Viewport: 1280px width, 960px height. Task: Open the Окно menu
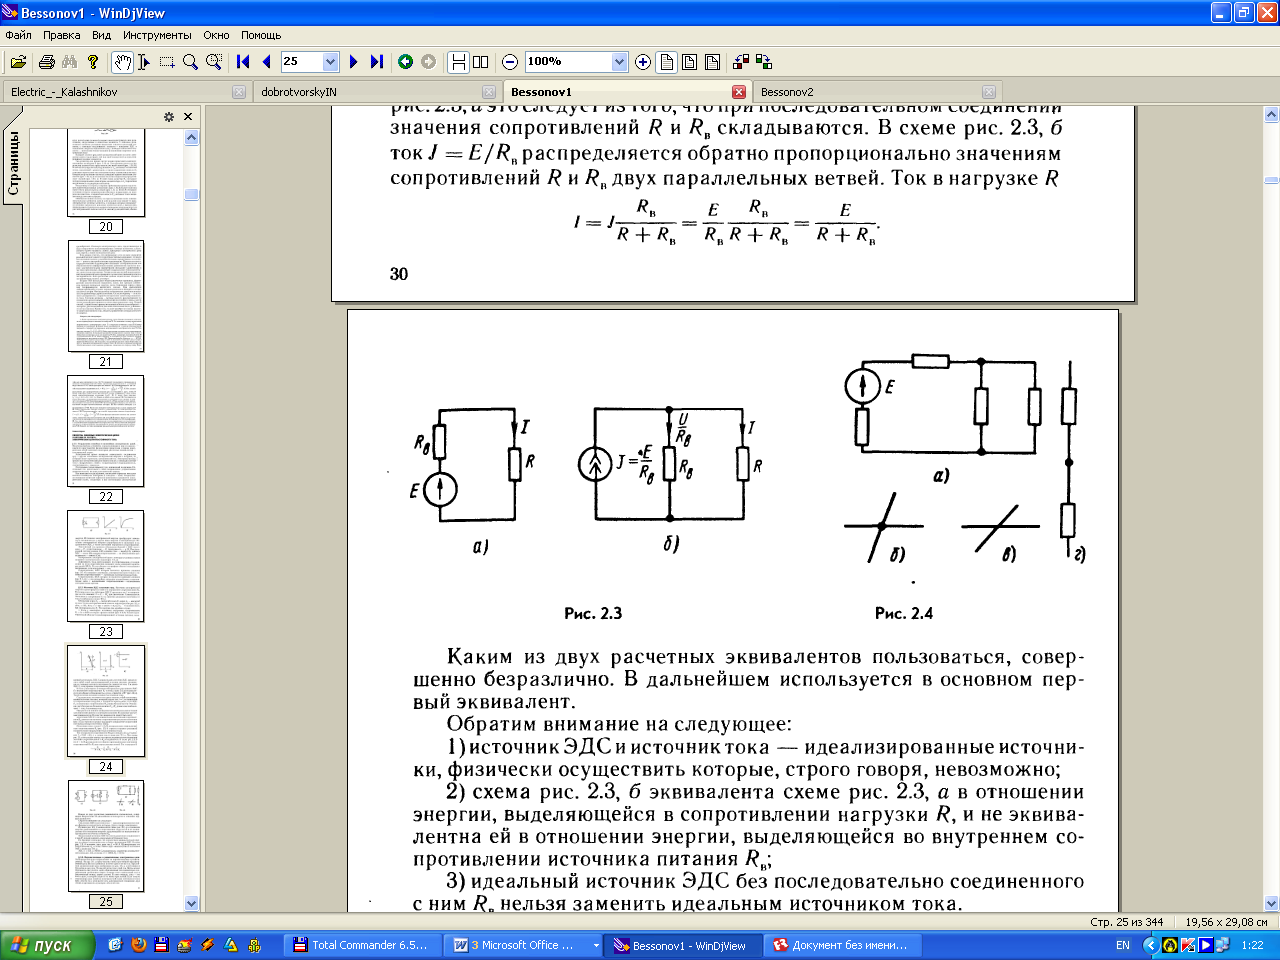coord(216,35)
